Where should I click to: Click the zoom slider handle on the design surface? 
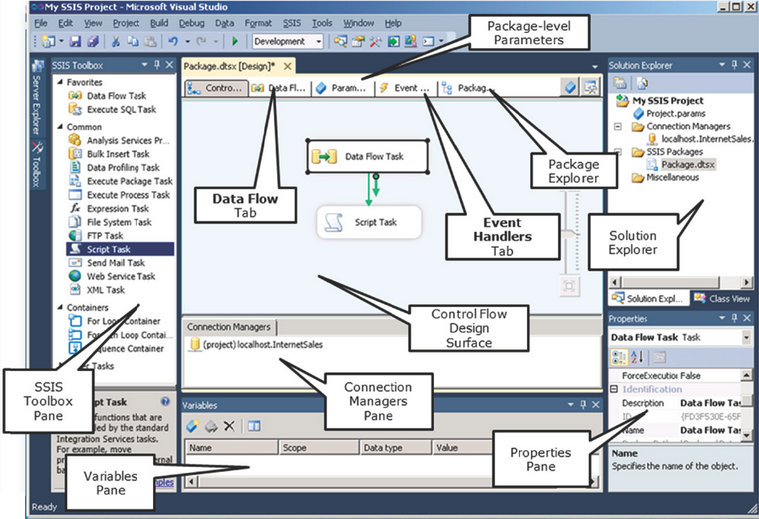[x=570, y=234]
